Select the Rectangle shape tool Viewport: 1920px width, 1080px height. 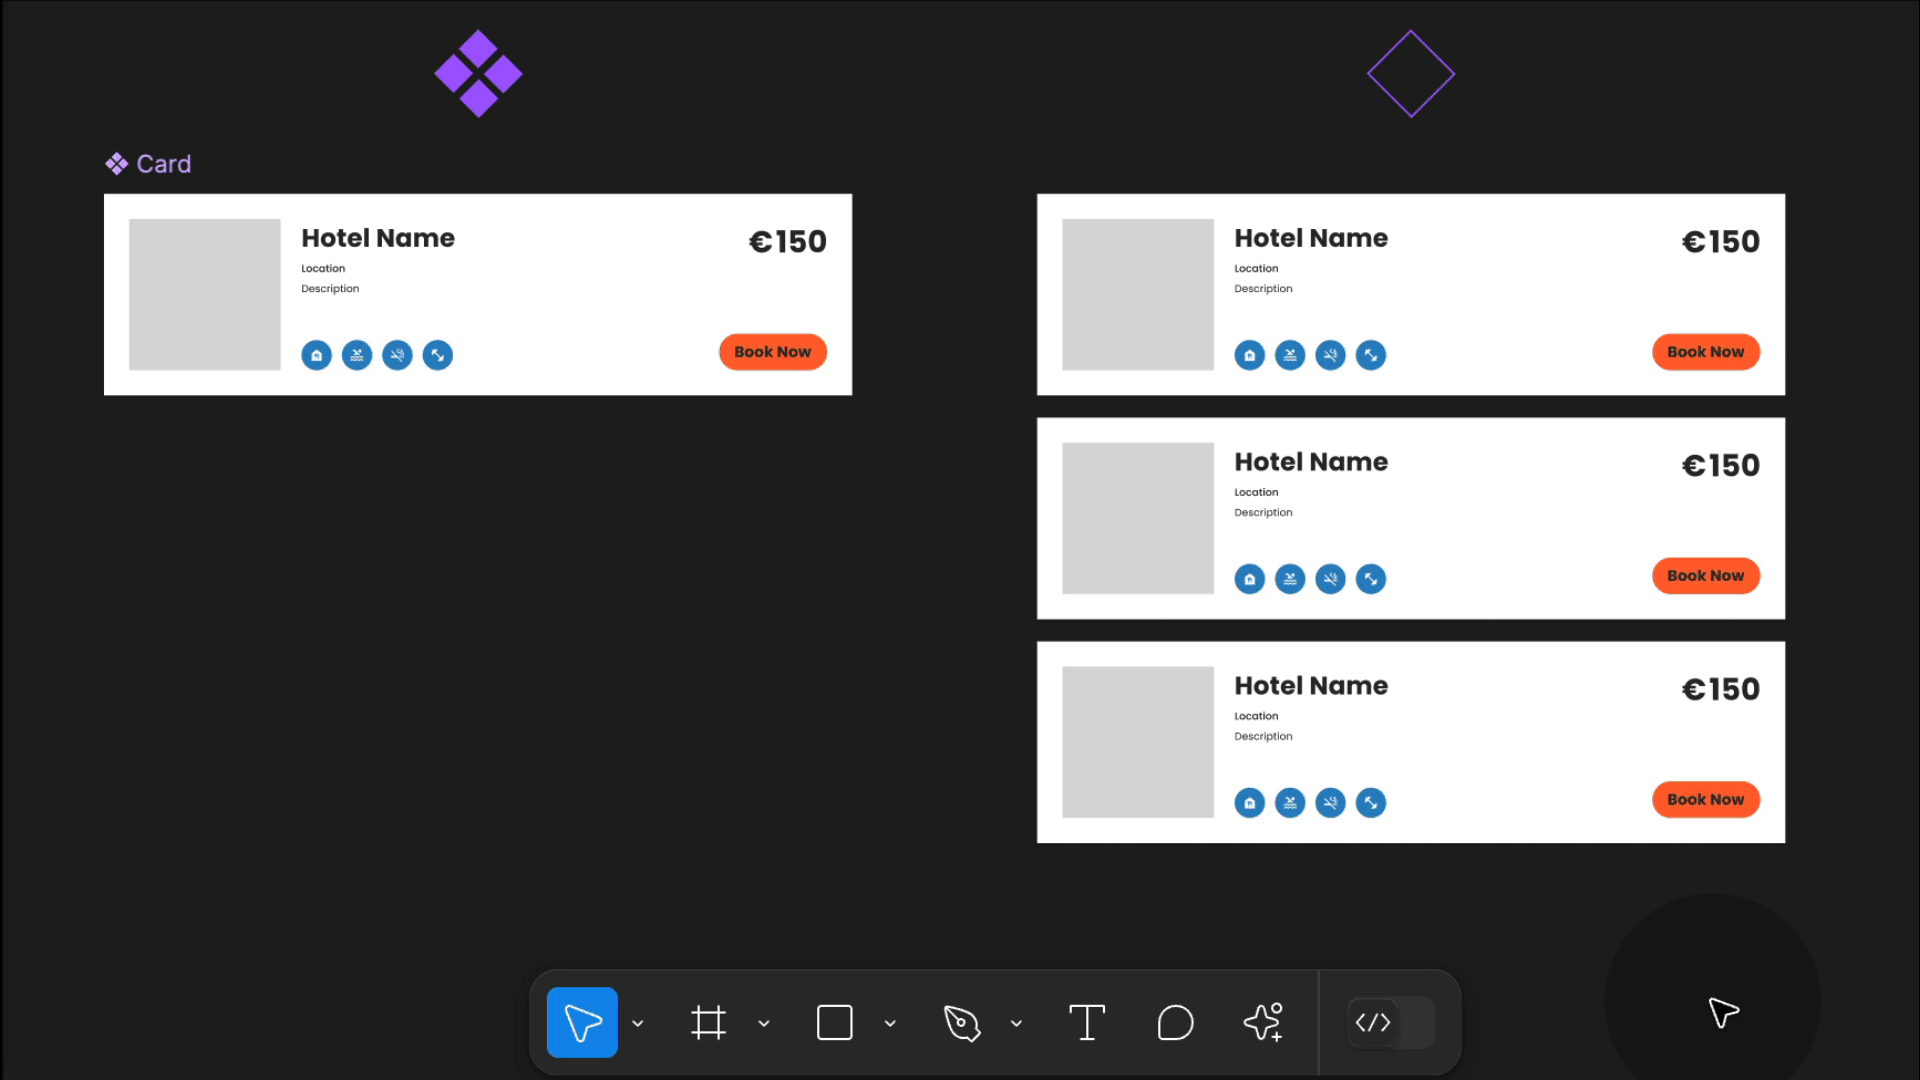[834, 1022]
